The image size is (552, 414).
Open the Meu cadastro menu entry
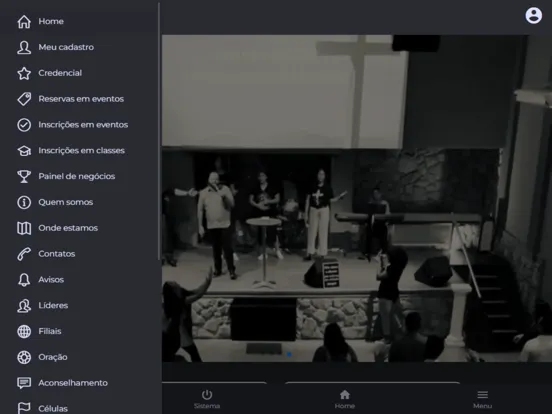66,47
